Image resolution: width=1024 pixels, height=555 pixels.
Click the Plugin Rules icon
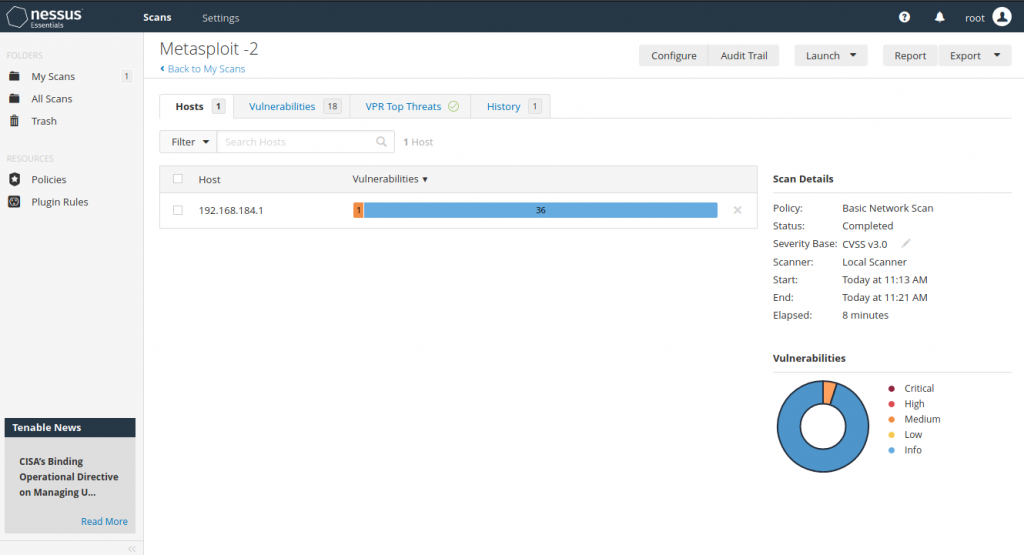14,202
